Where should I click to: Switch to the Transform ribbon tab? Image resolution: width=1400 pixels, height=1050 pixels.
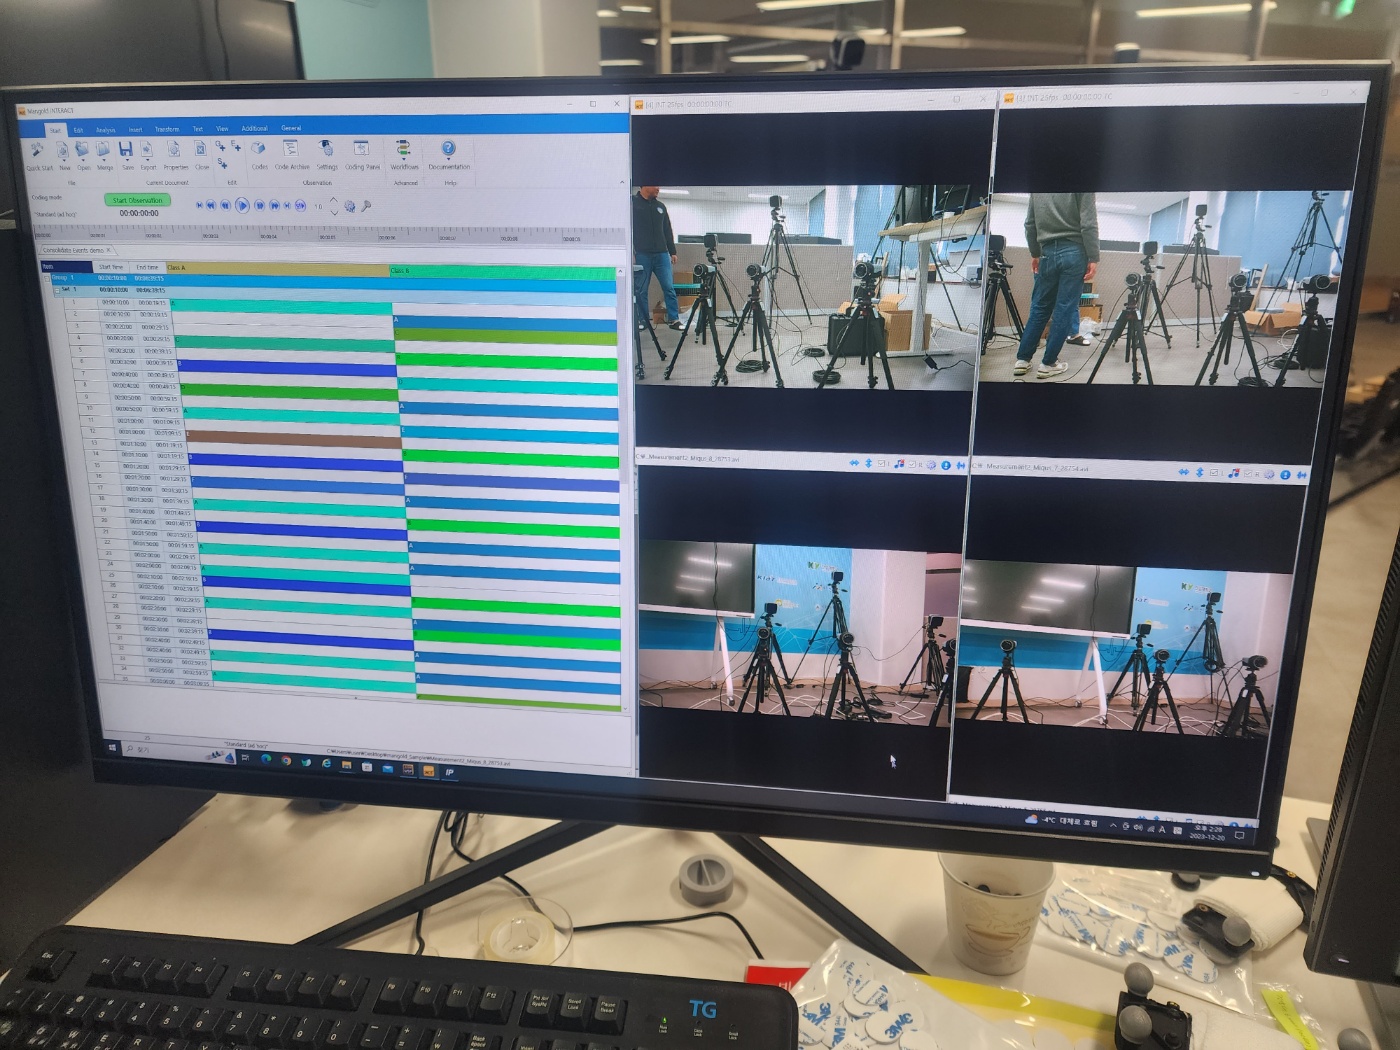pyautogui.click(x=167, y=129)
